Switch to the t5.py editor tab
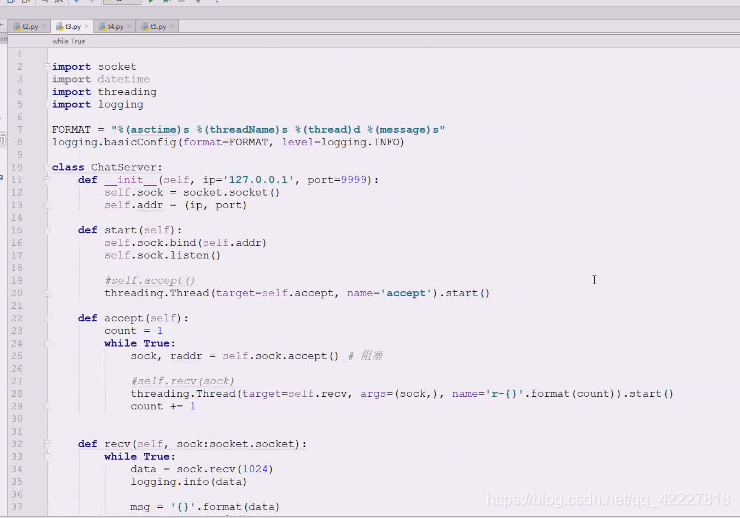740x518 pixels. point(158,27)
